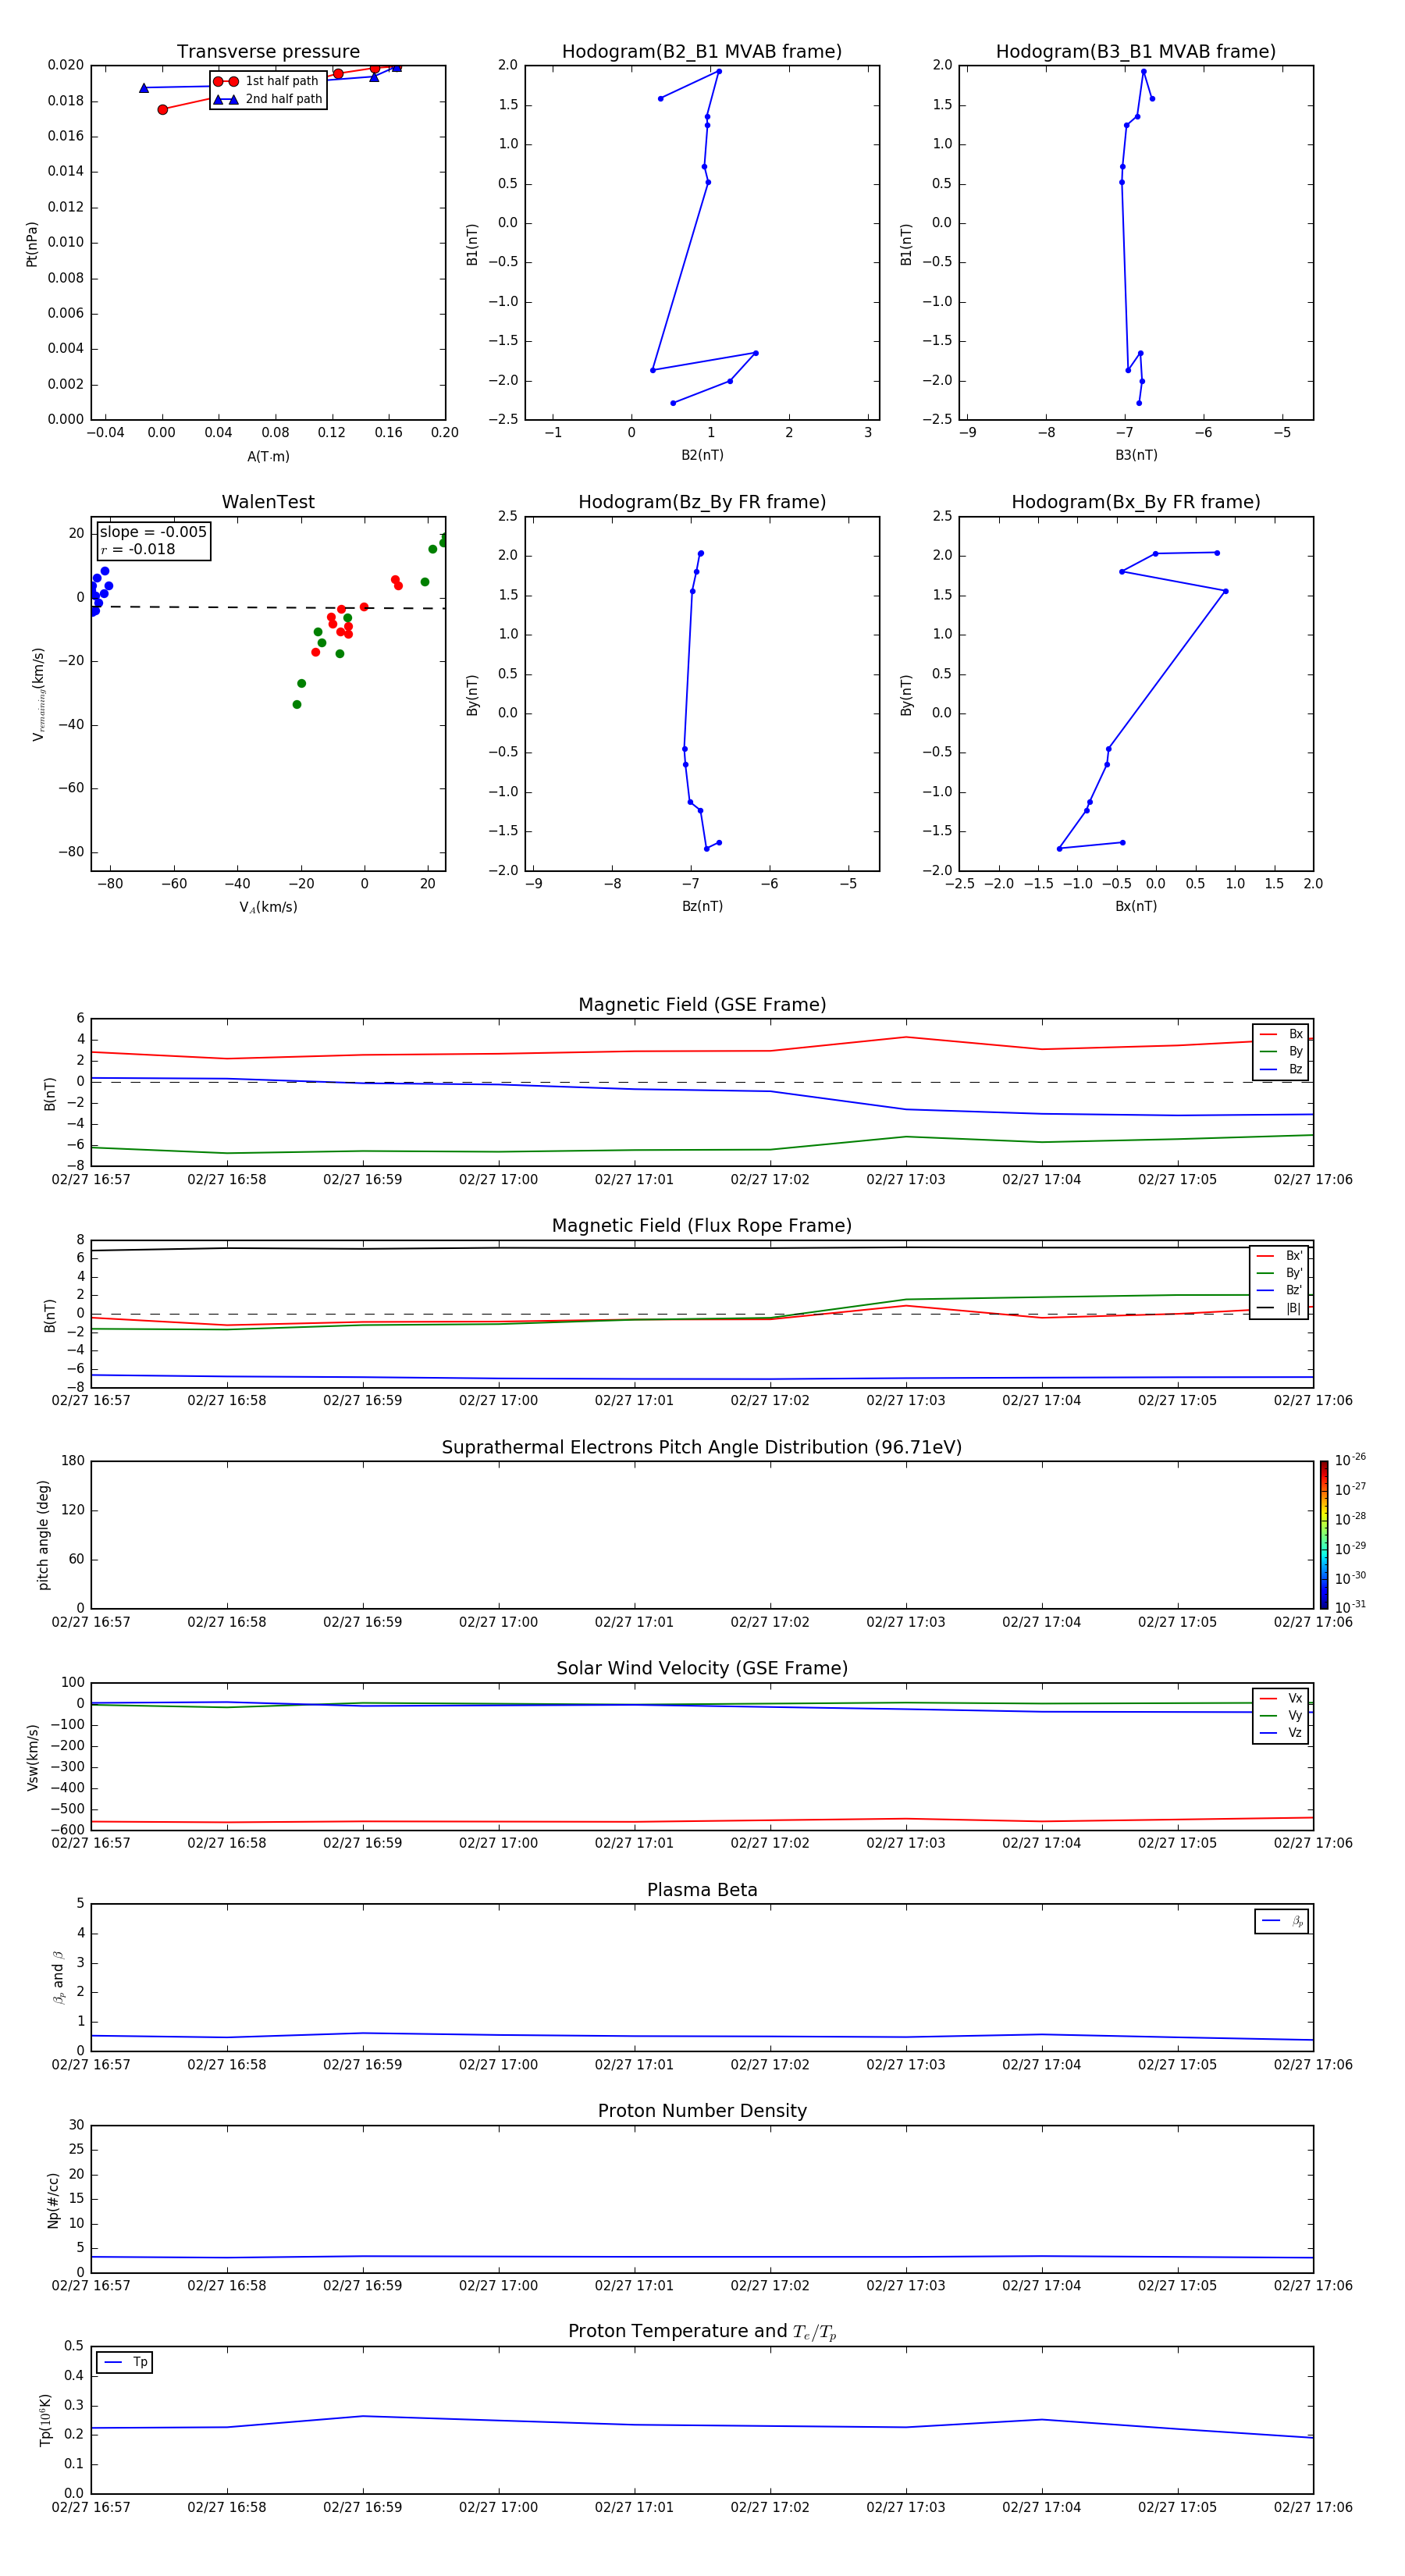
Task: Click the Hodogram(Bx_By FR frame) title
Action: [1136, 502]
